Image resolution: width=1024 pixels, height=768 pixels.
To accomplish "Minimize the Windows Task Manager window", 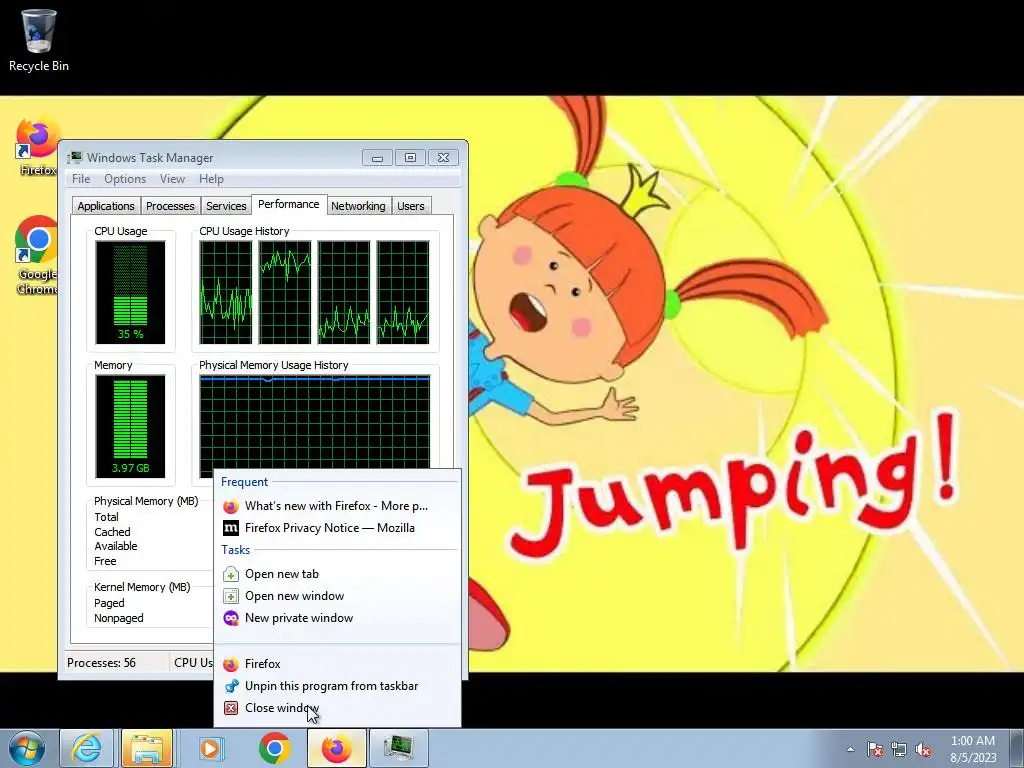I will 377,157.
